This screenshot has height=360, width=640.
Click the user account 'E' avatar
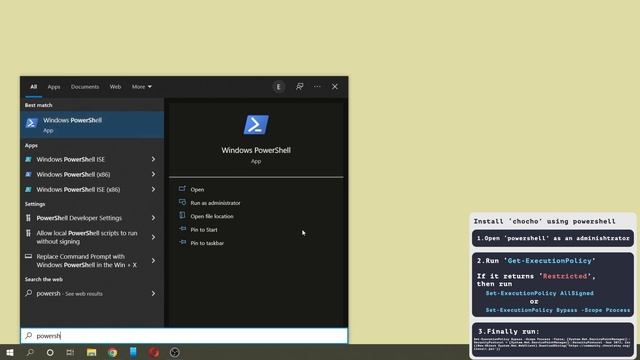(279, 87)
